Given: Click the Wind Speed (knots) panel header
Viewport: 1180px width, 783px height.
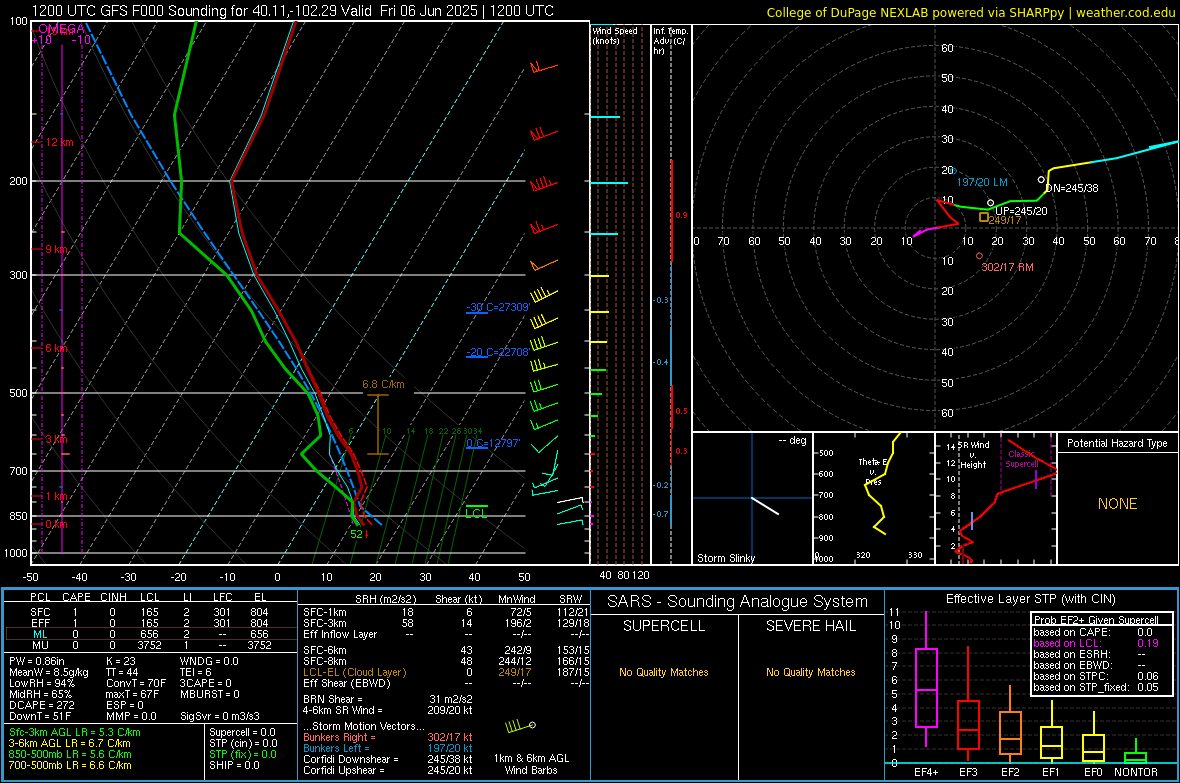Looking at the screenshot, I should pyautogui.click(x=615, y=35).
